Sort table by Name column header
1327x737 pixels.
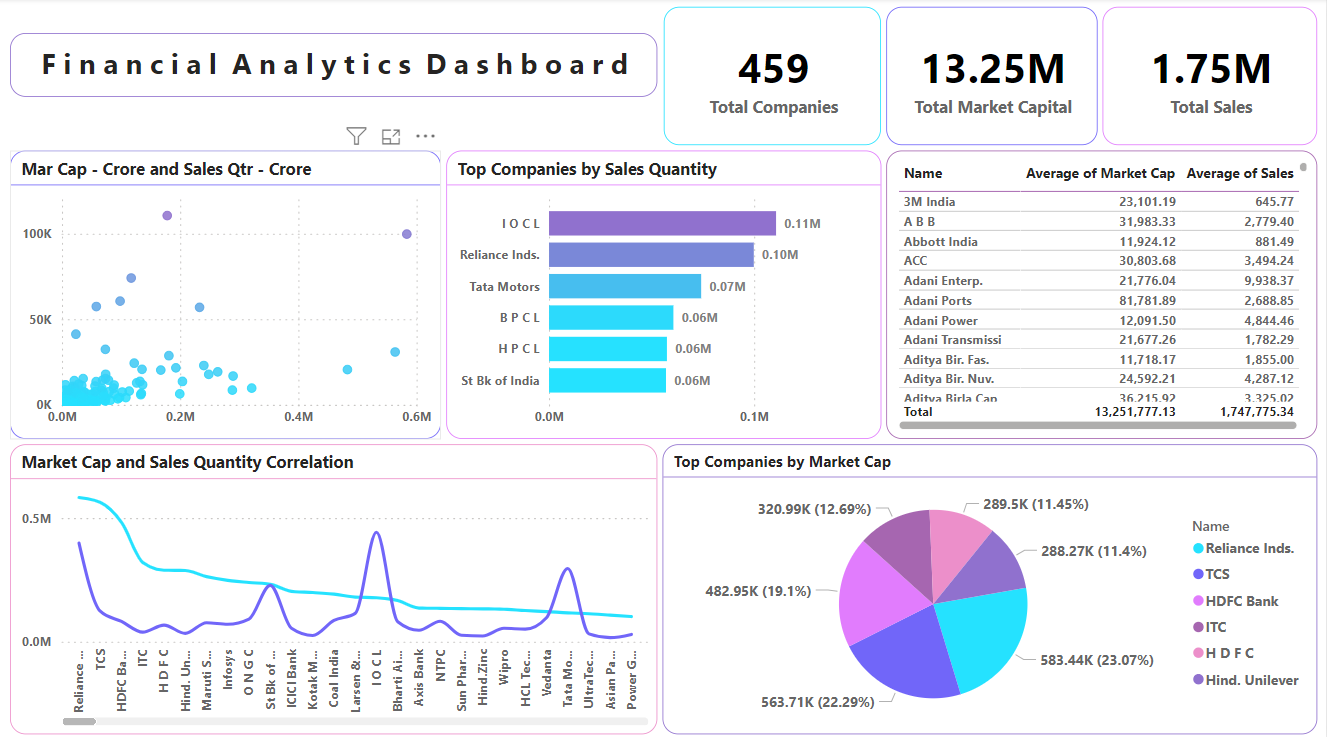click(923, 173)
